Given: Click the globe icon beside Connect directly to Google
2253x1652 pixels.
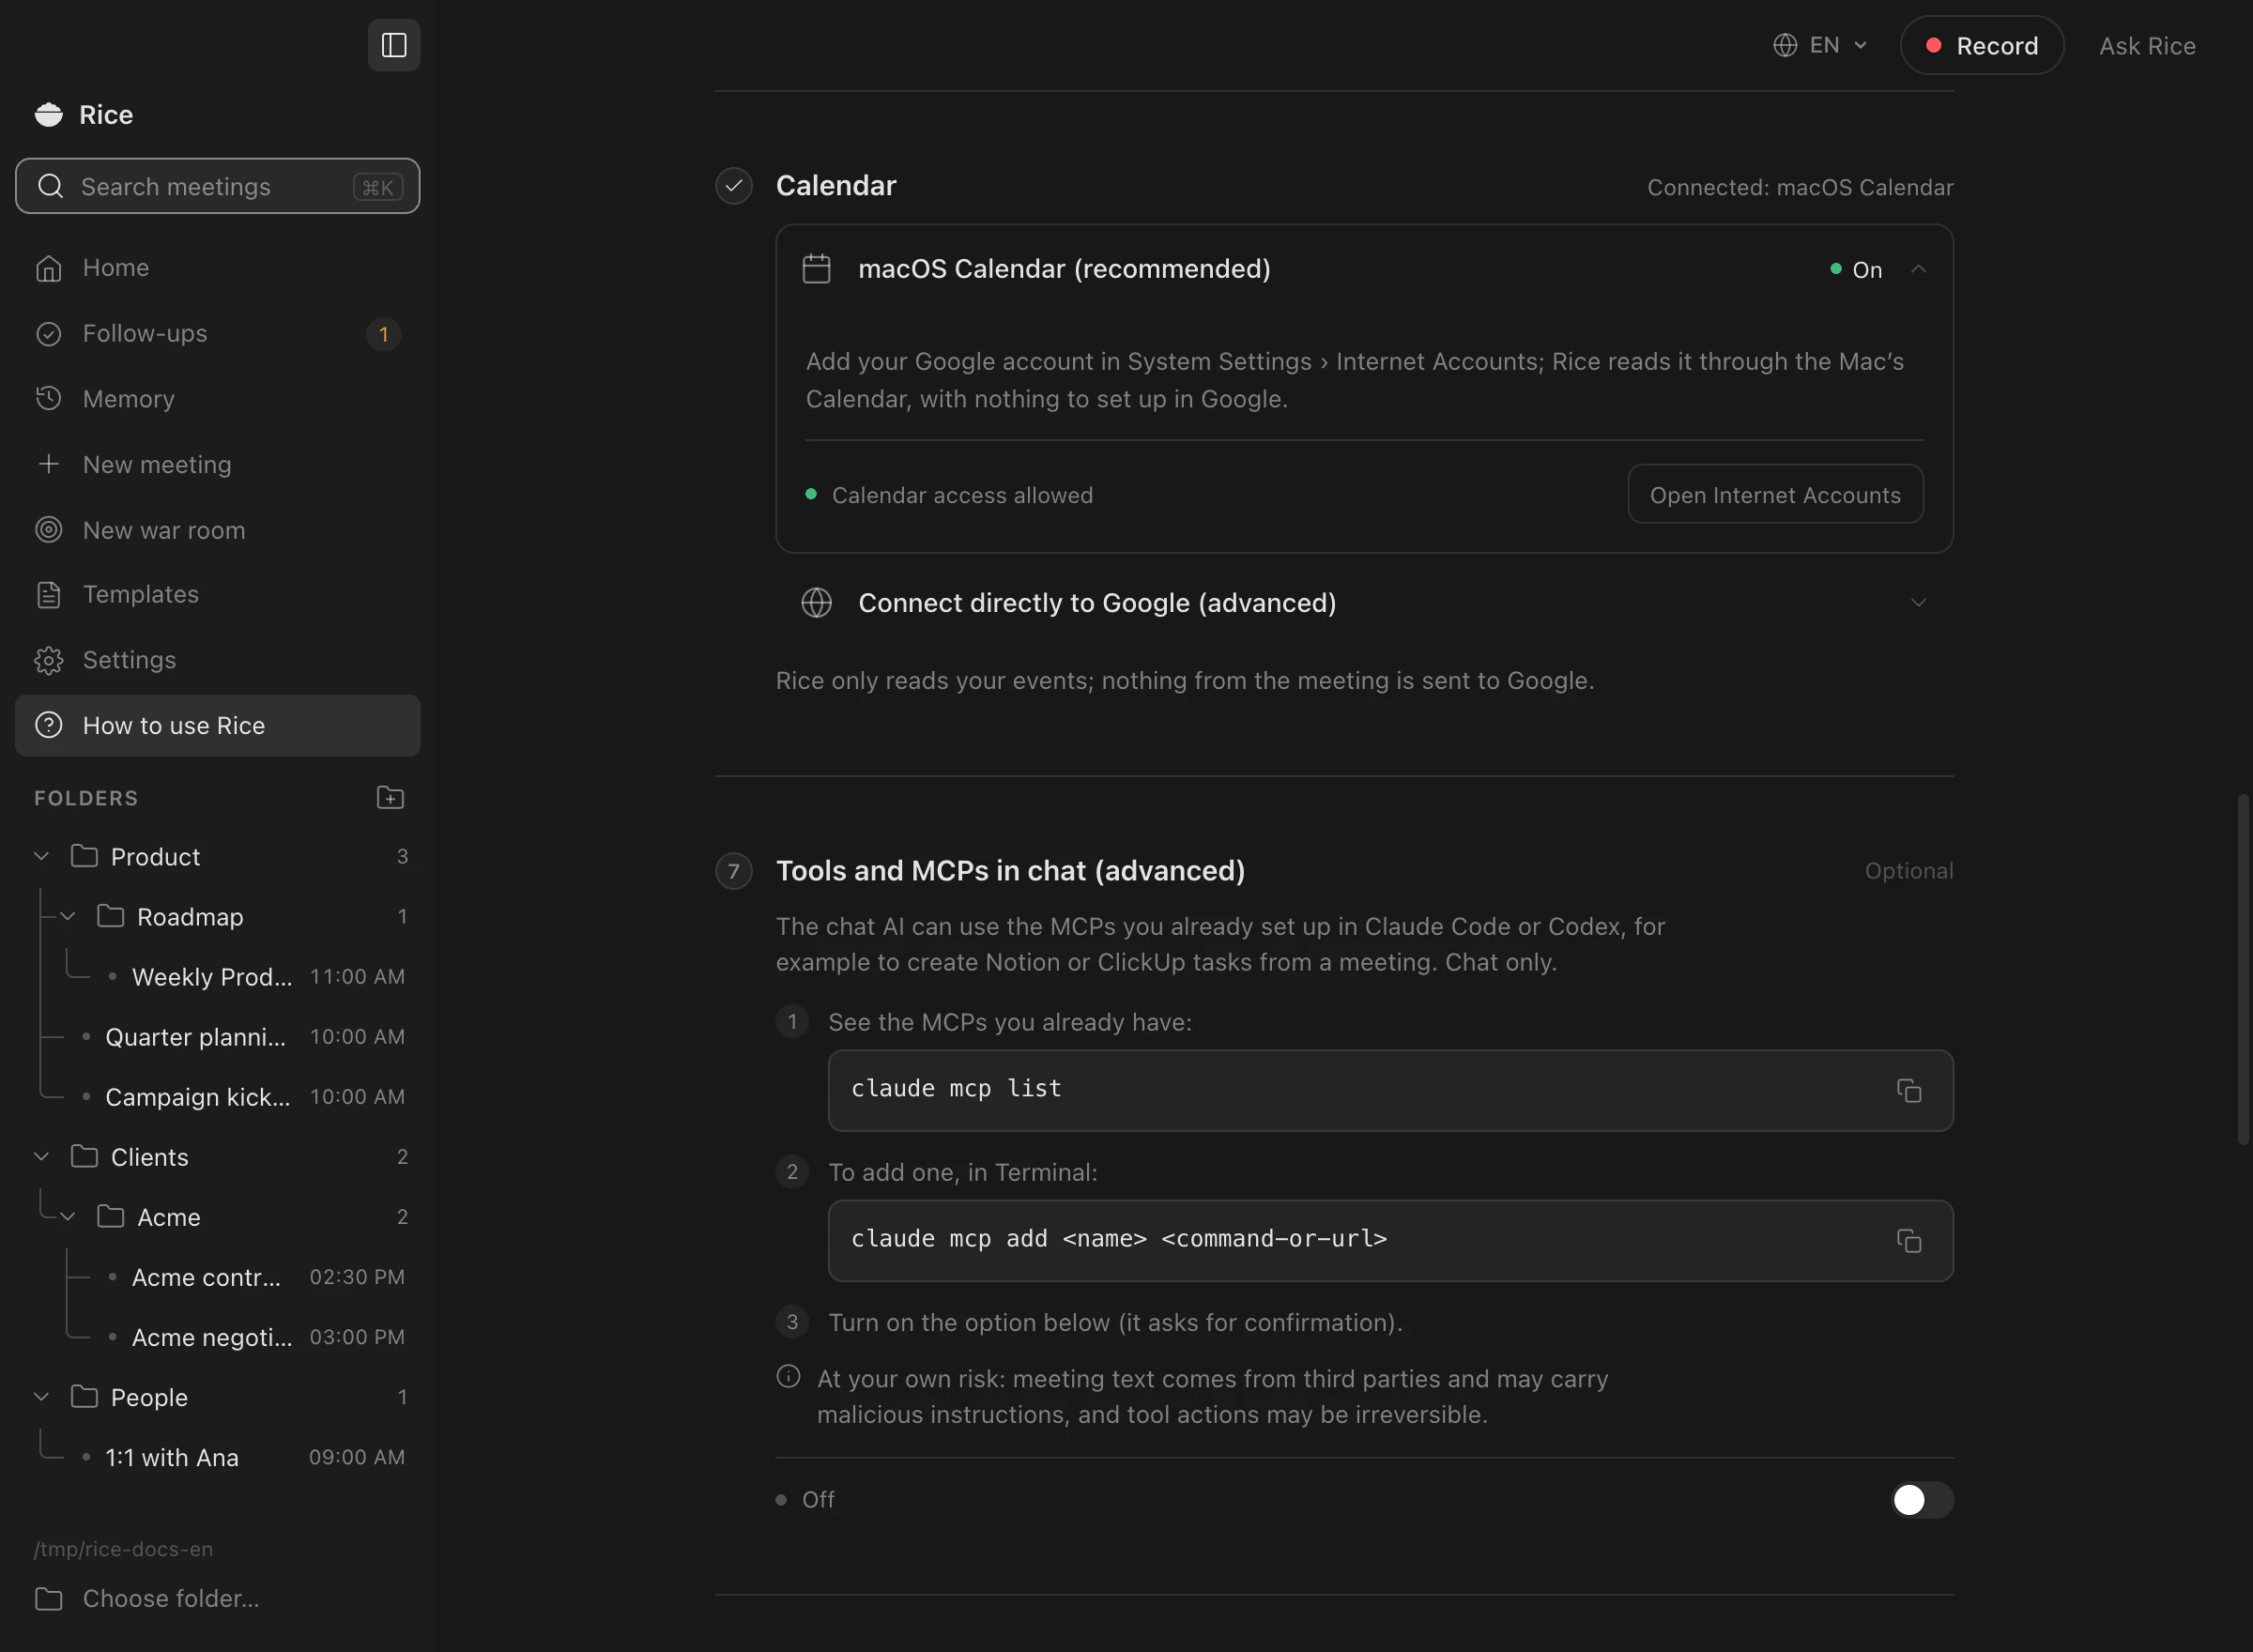Looking at the screenshot, I should click(816, 602).
